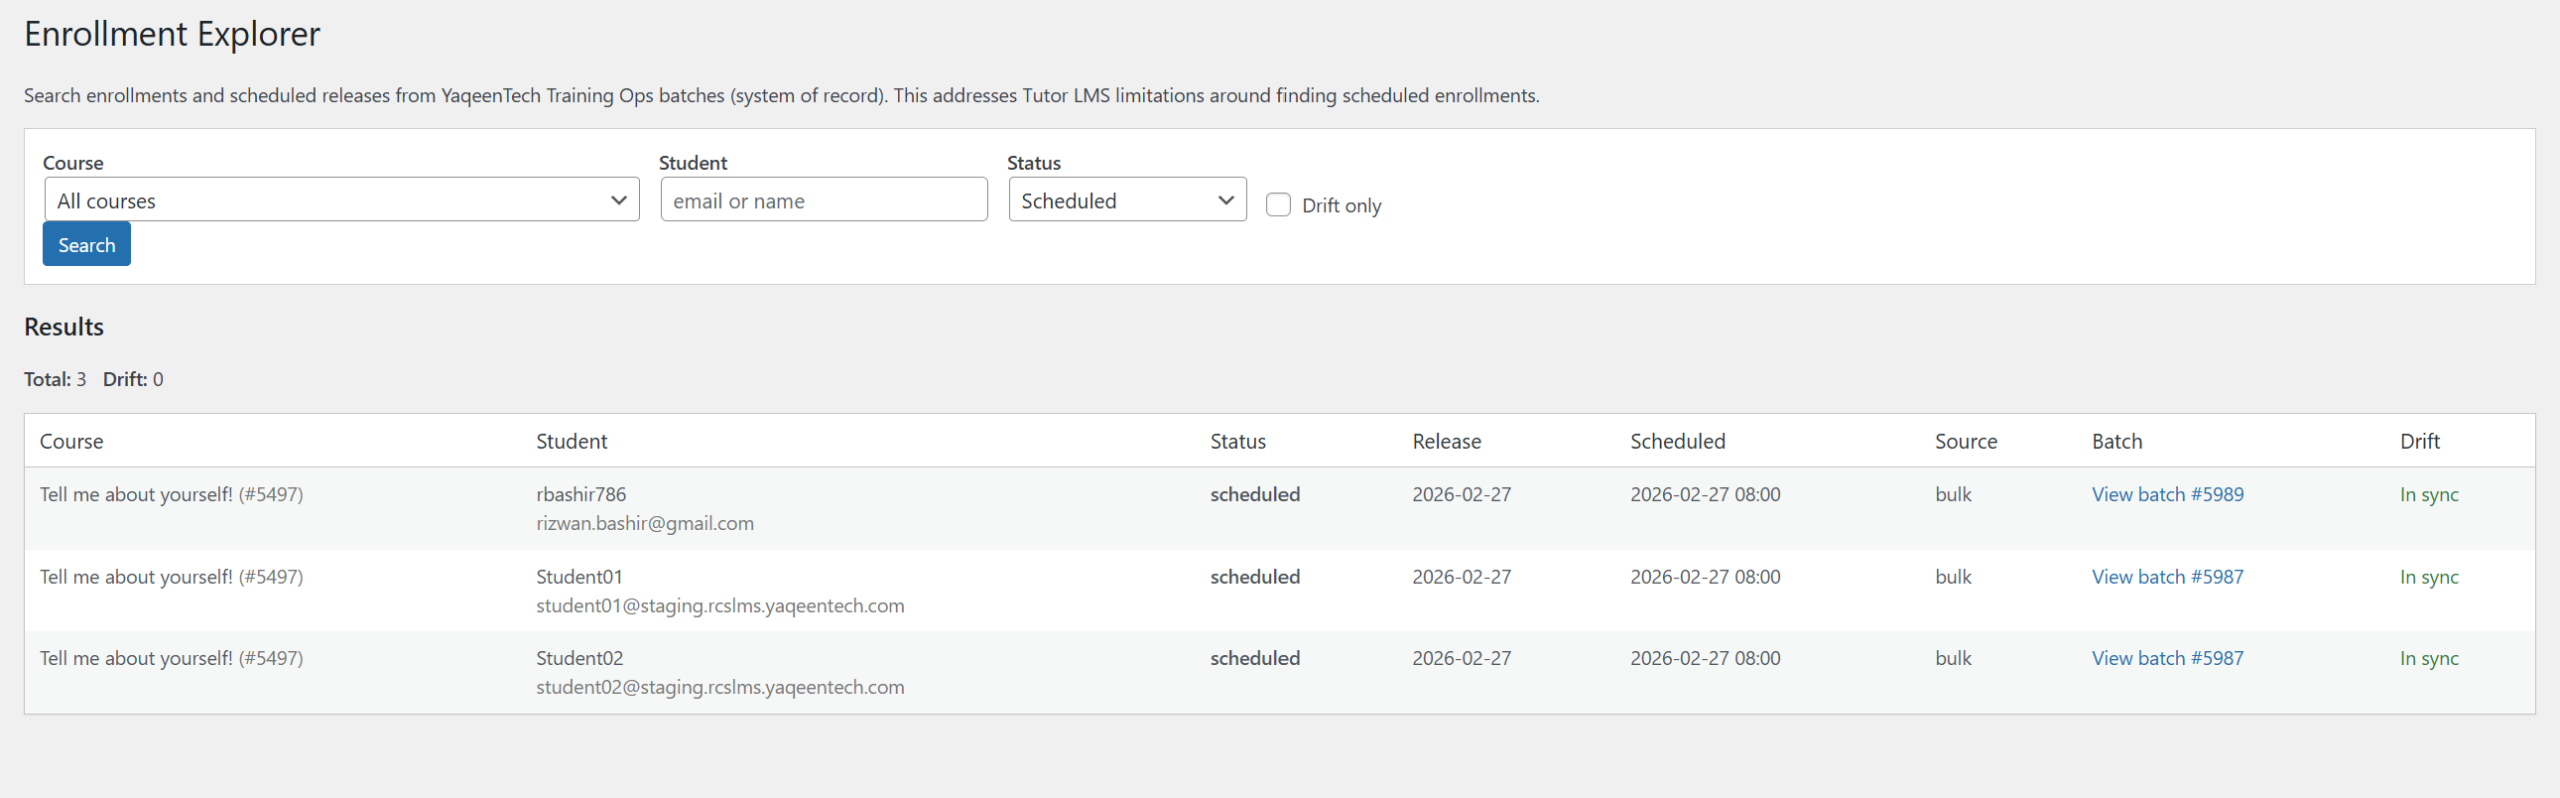Viewport: 2560px width, 798px height.
Task: Open the Course dropdown showing All courses
Action: tap(341, 200)
